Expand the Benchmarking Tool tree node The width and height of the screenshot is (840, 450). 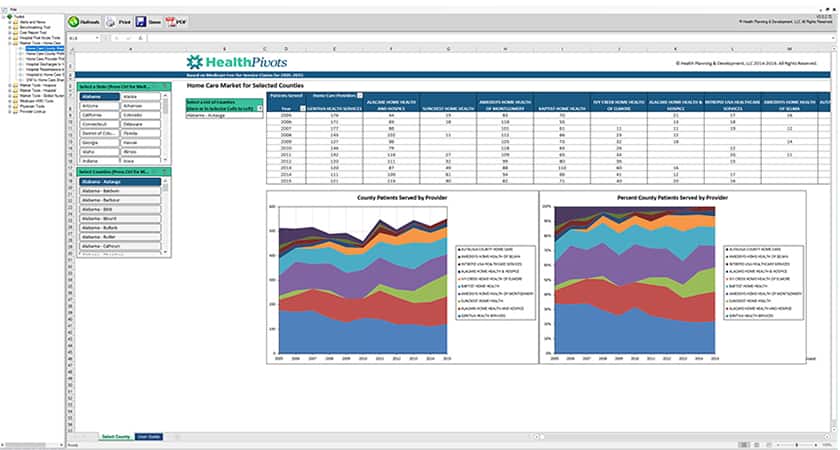coord(10,27)
